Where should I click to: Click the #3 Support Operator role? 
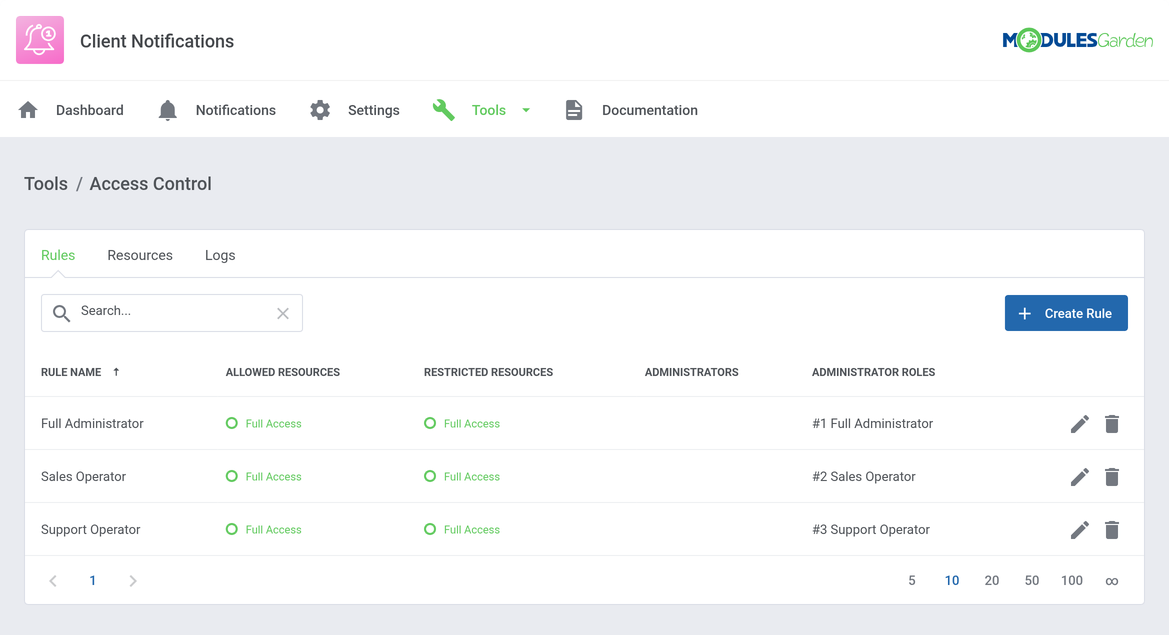[x=871, y=529]
